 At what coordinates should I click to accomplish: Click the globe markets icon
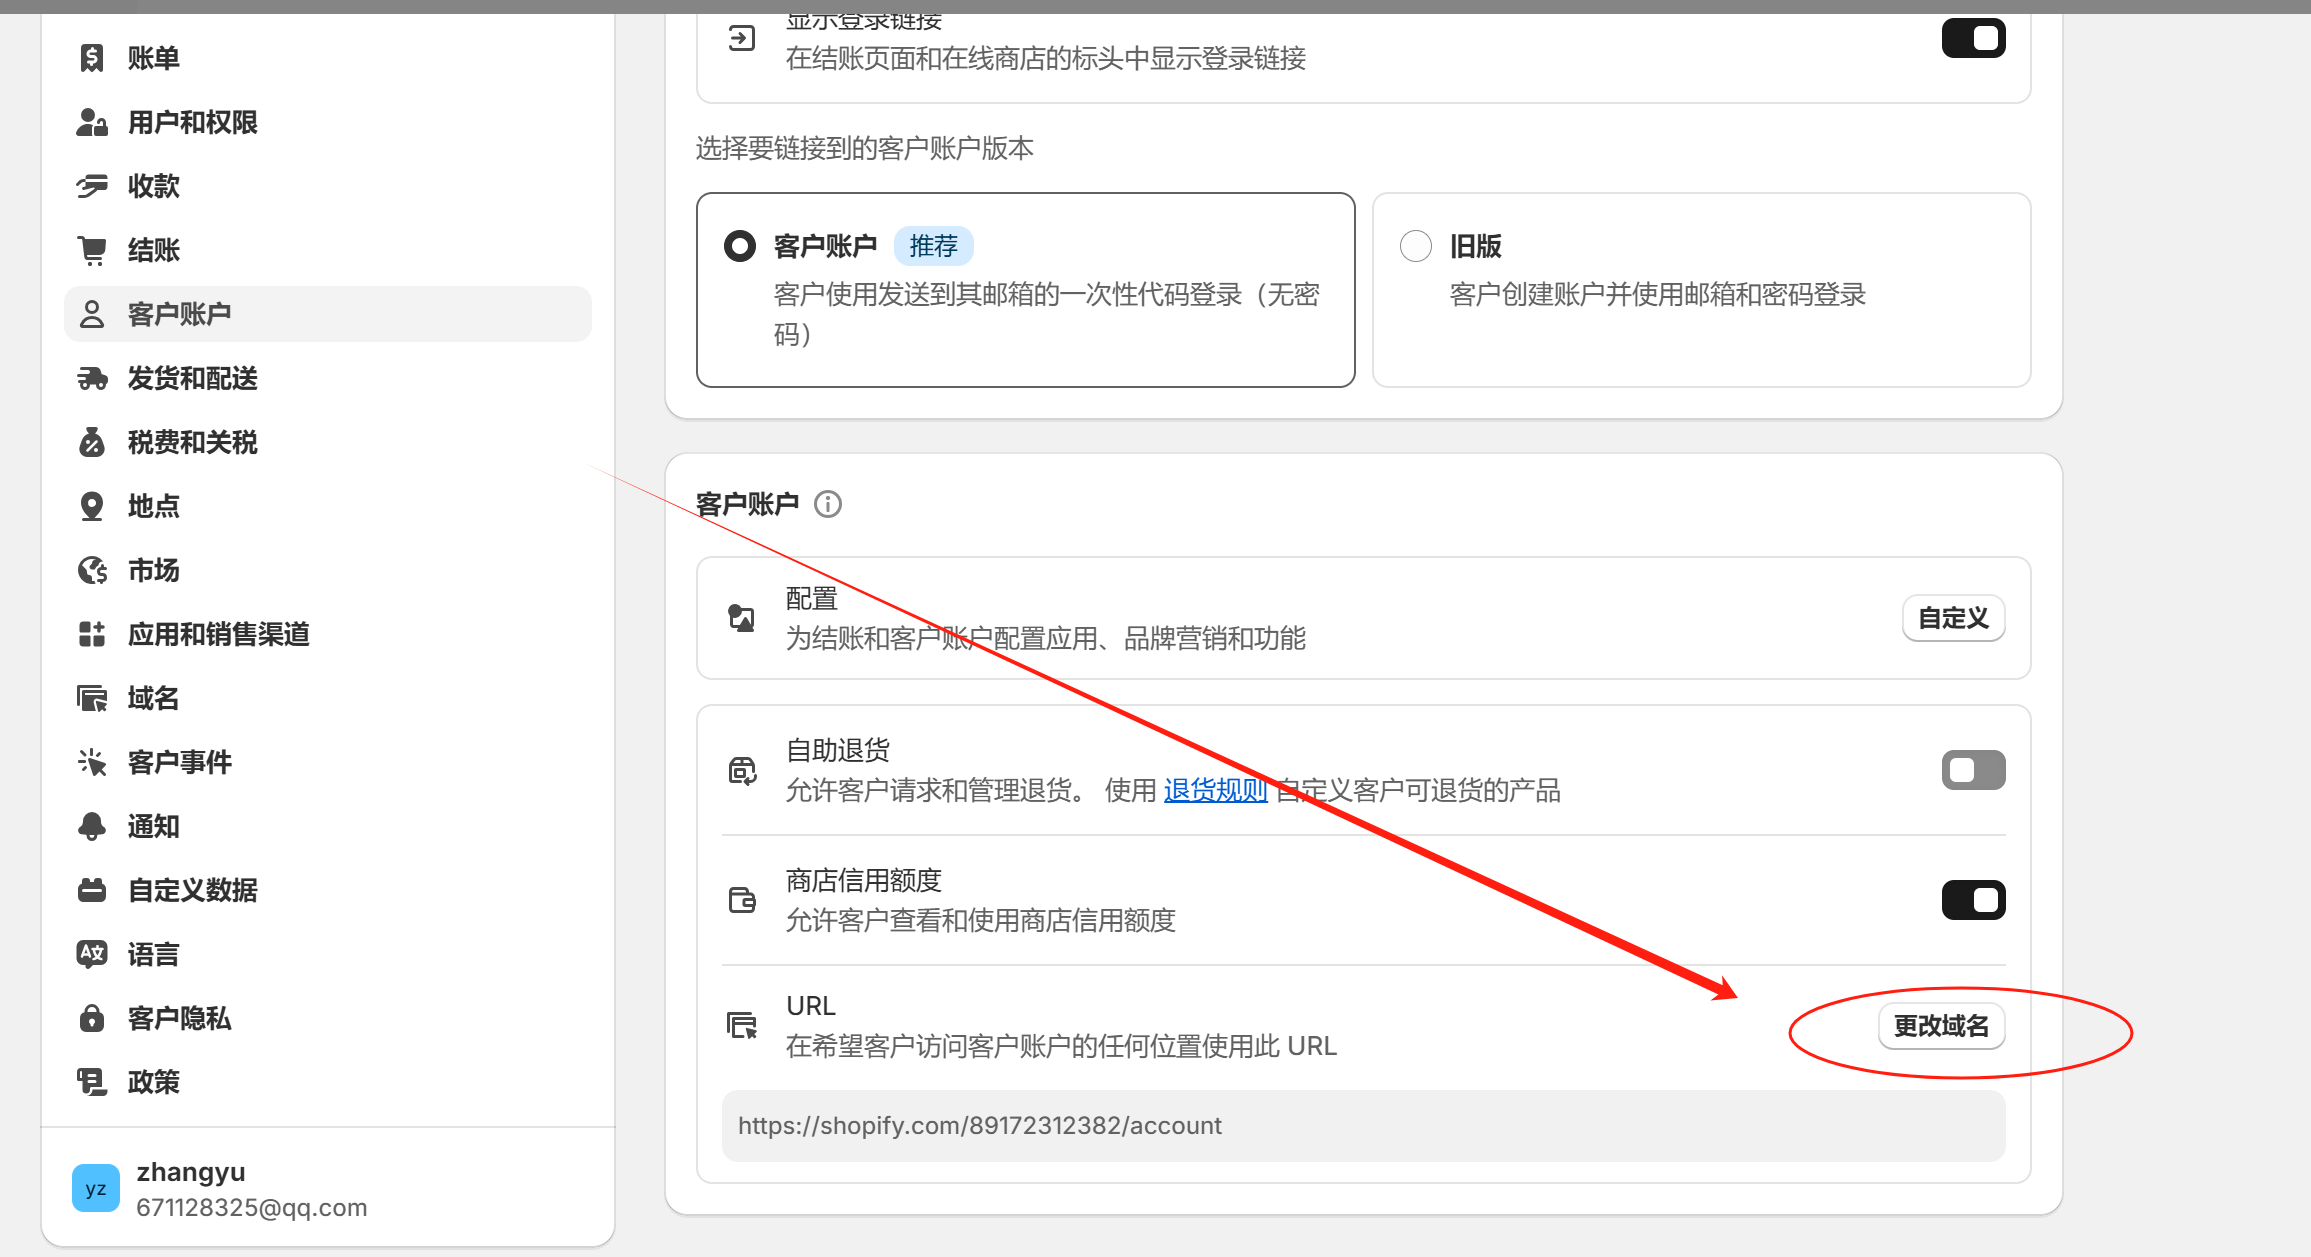coord(92,570)
